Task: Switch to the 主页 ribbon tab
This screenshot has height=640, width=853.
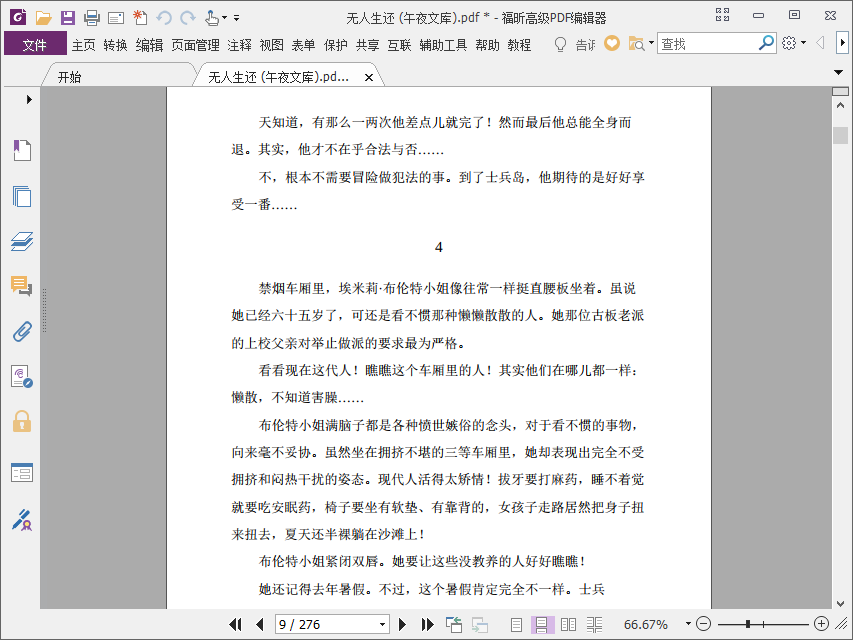Action: pyautogui.click(x=83, y=45)
